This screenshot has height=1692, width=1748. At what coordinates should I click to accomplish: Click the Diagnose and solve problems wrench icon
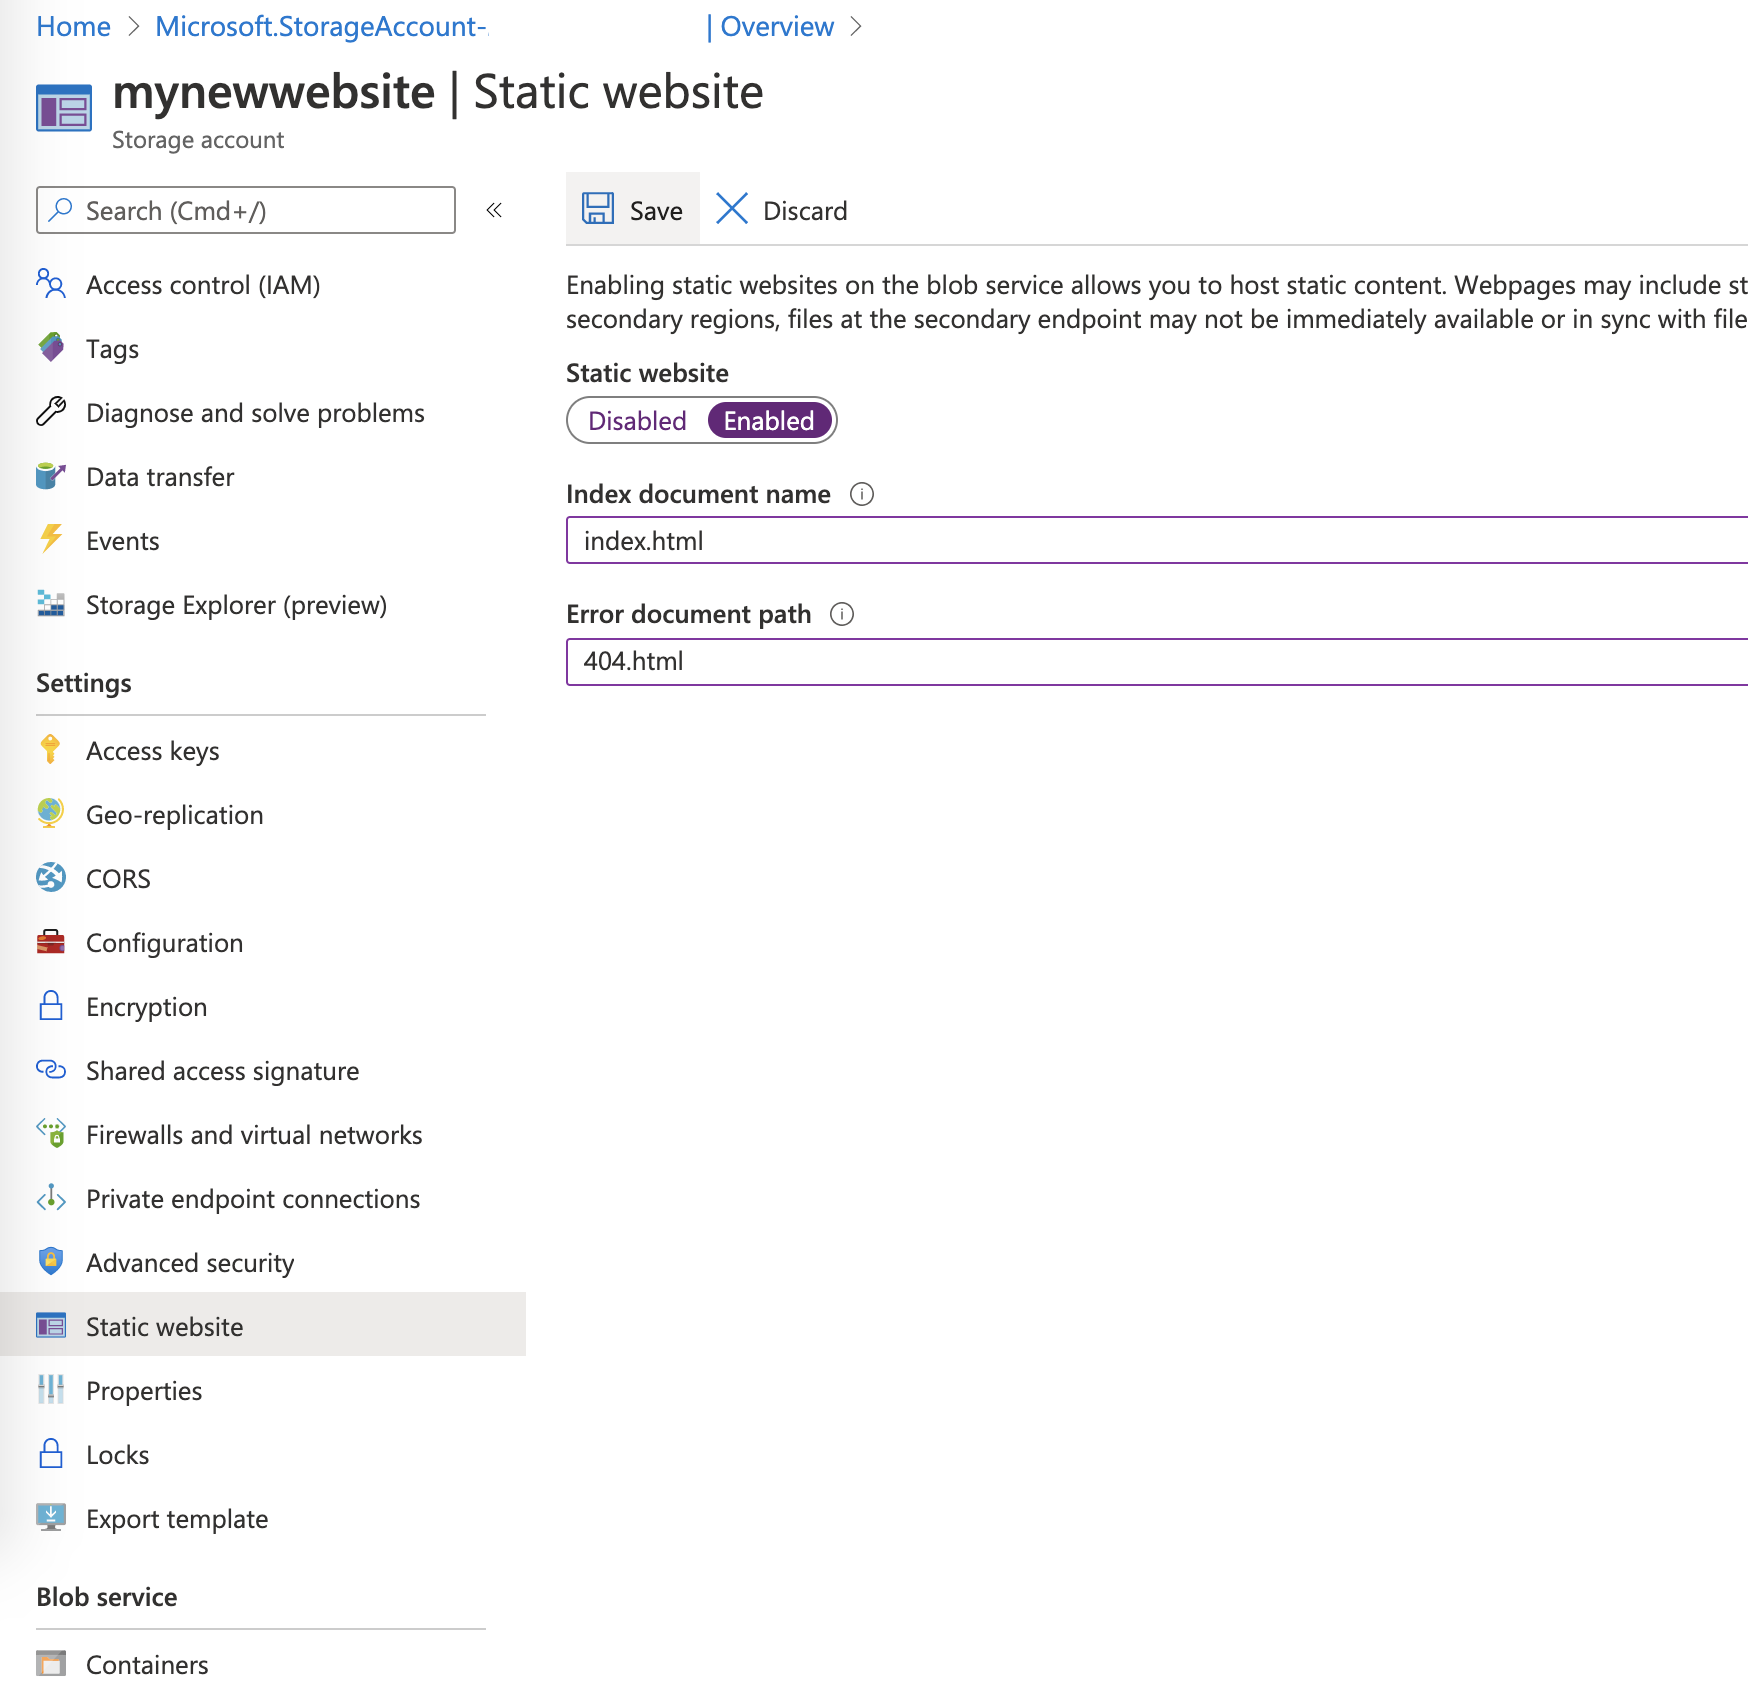point(51,412)
